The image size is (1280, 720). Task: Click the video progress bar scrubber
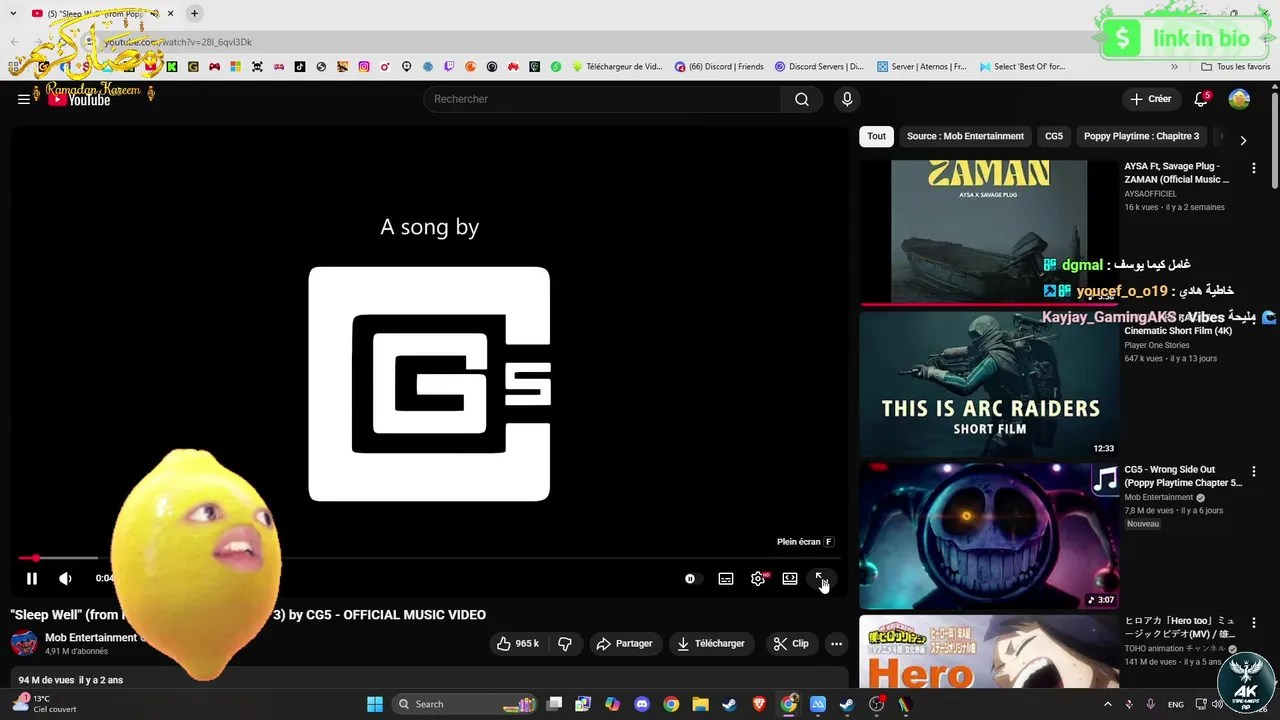pyautogui.click(x=36, y=558)
